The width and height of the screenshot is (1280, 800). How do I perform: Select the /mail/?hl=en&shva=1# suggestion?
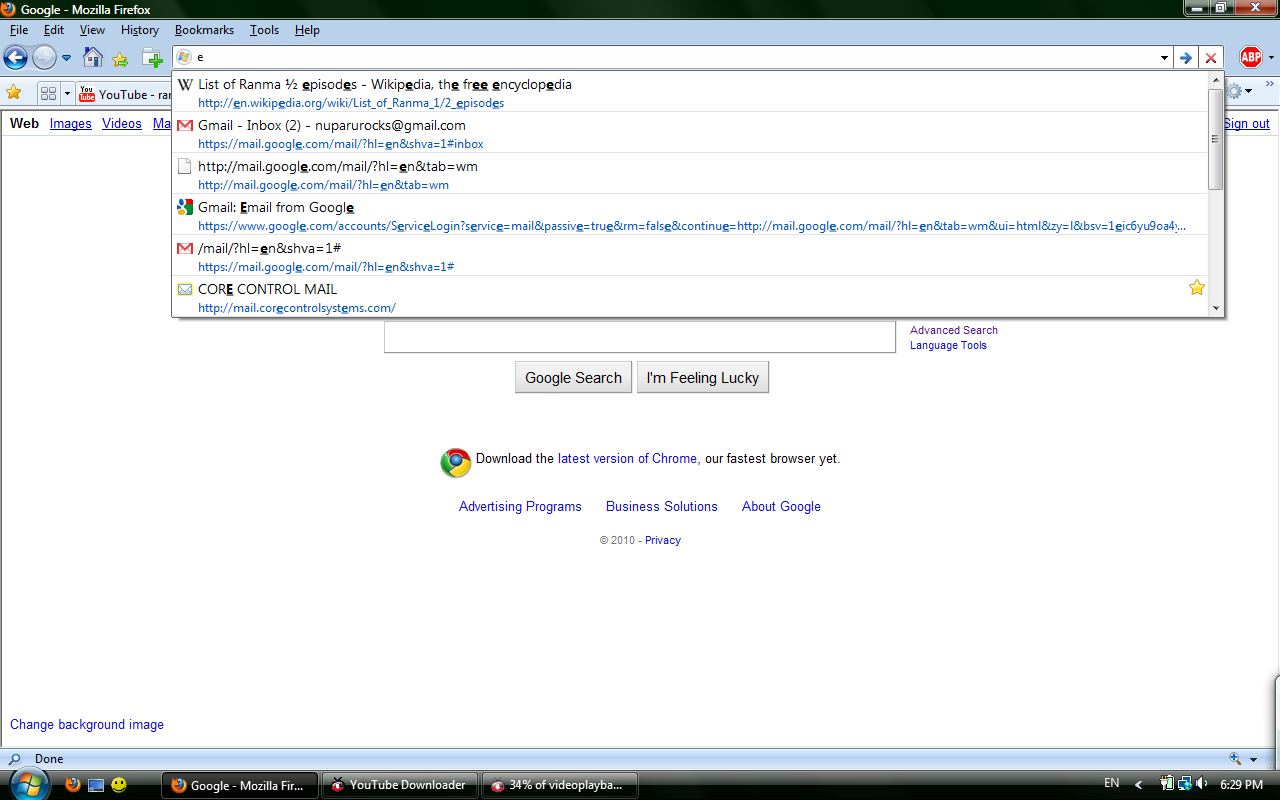tap(690, 256)
